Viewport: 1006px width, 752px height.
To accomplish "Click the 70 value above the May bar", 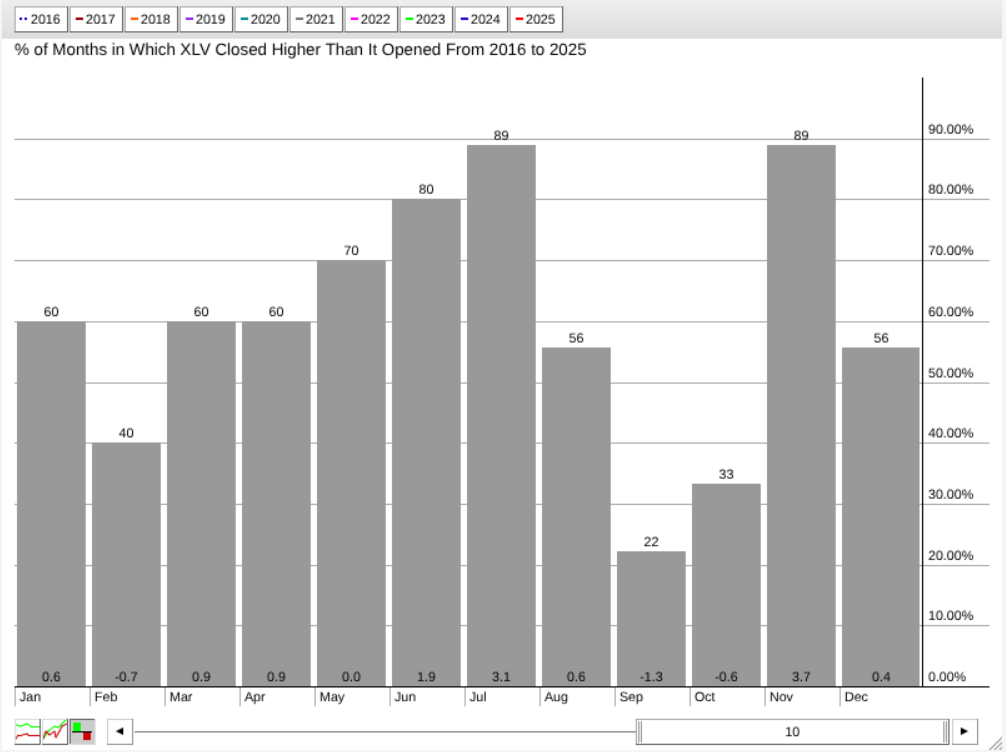I will 352,251.
